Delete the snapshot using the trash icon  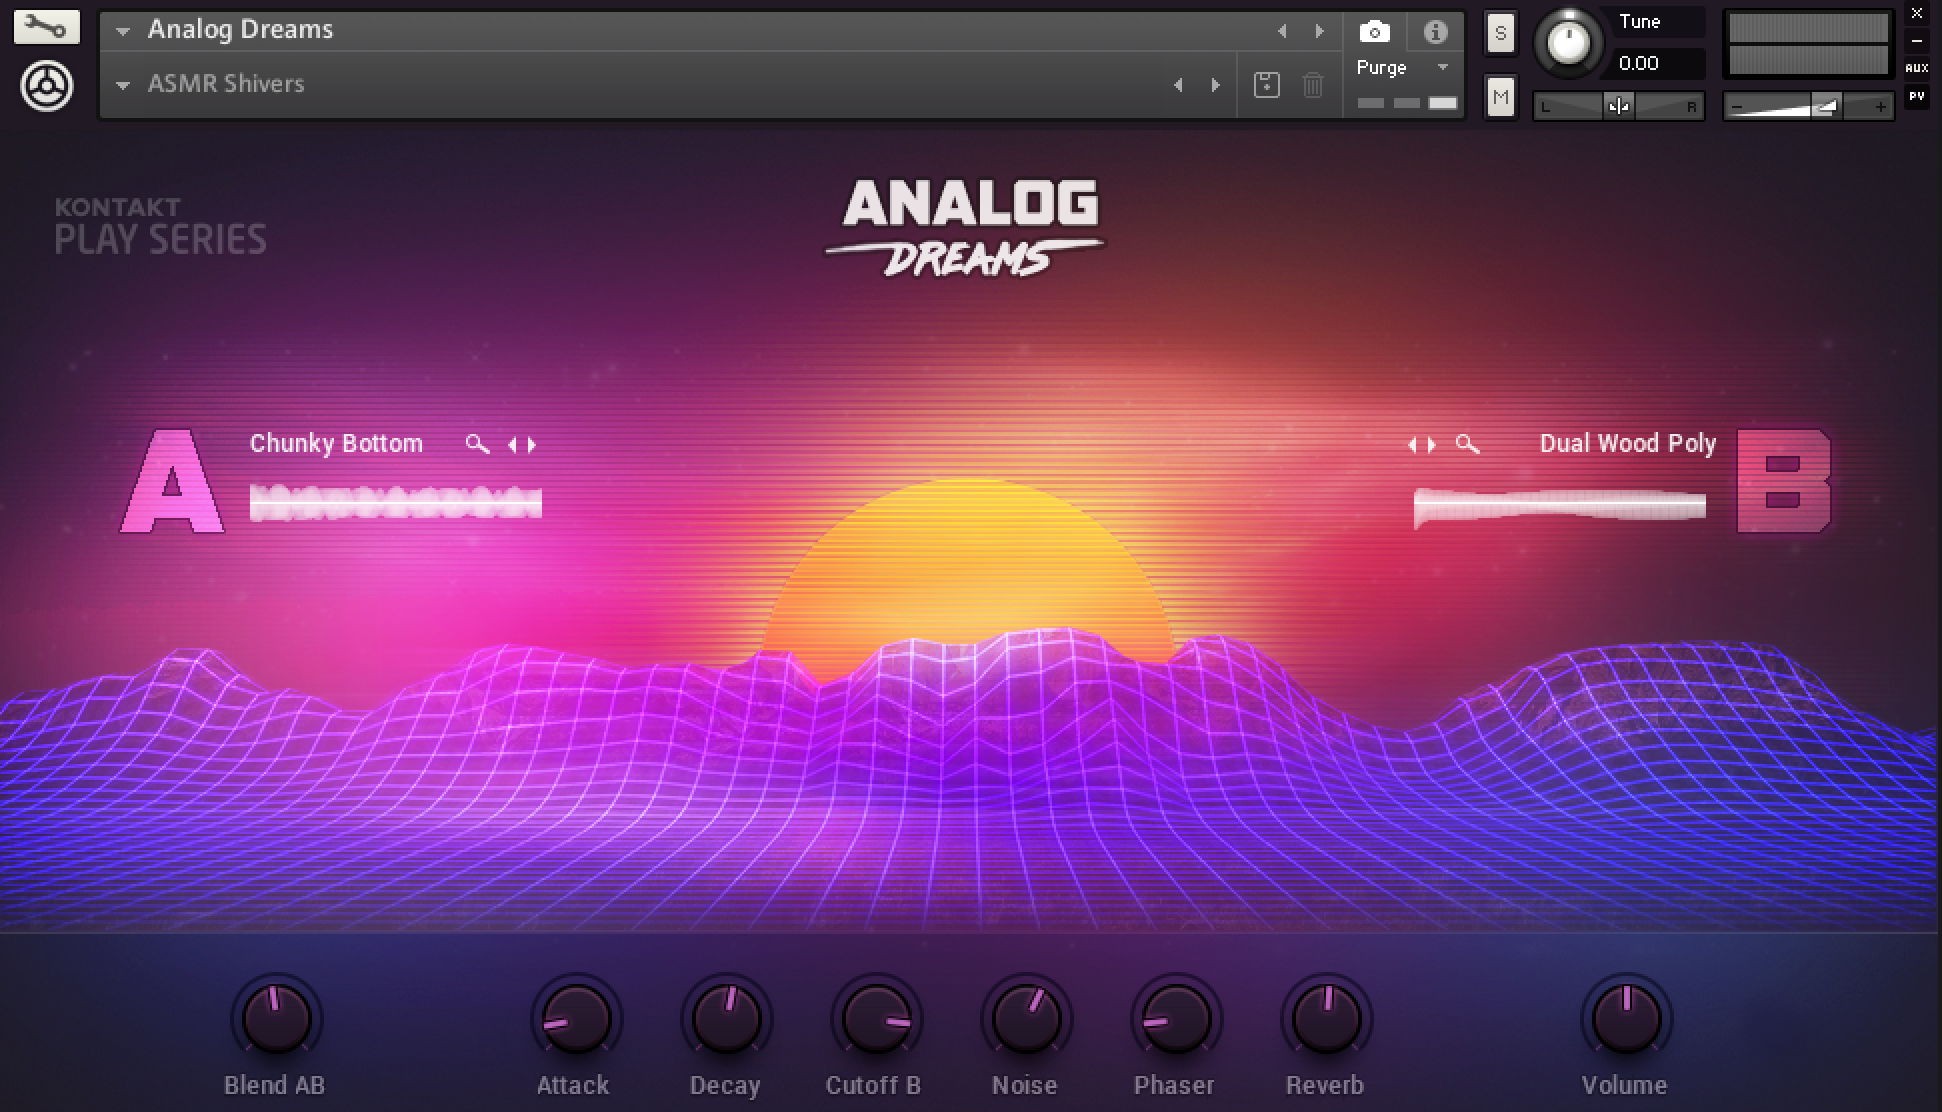point(1313,85)
